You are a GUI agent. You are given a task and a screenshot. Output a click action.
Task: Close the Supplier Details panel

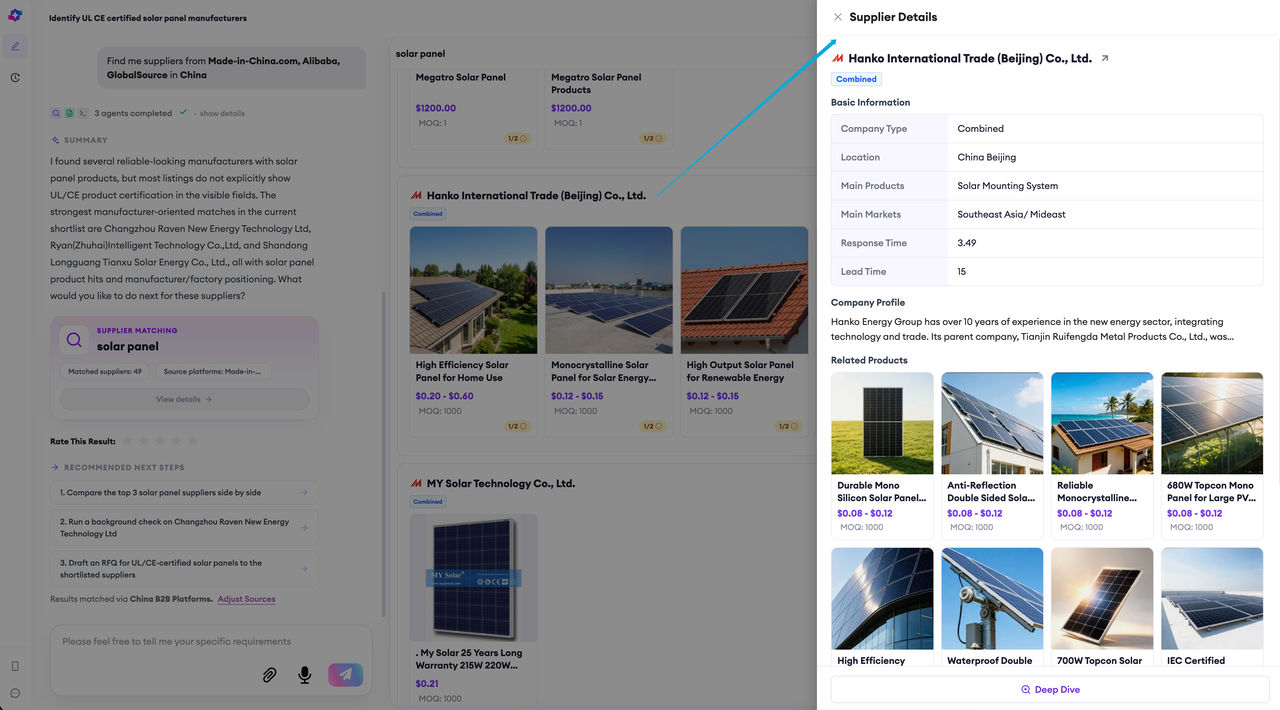pos(838,17)
